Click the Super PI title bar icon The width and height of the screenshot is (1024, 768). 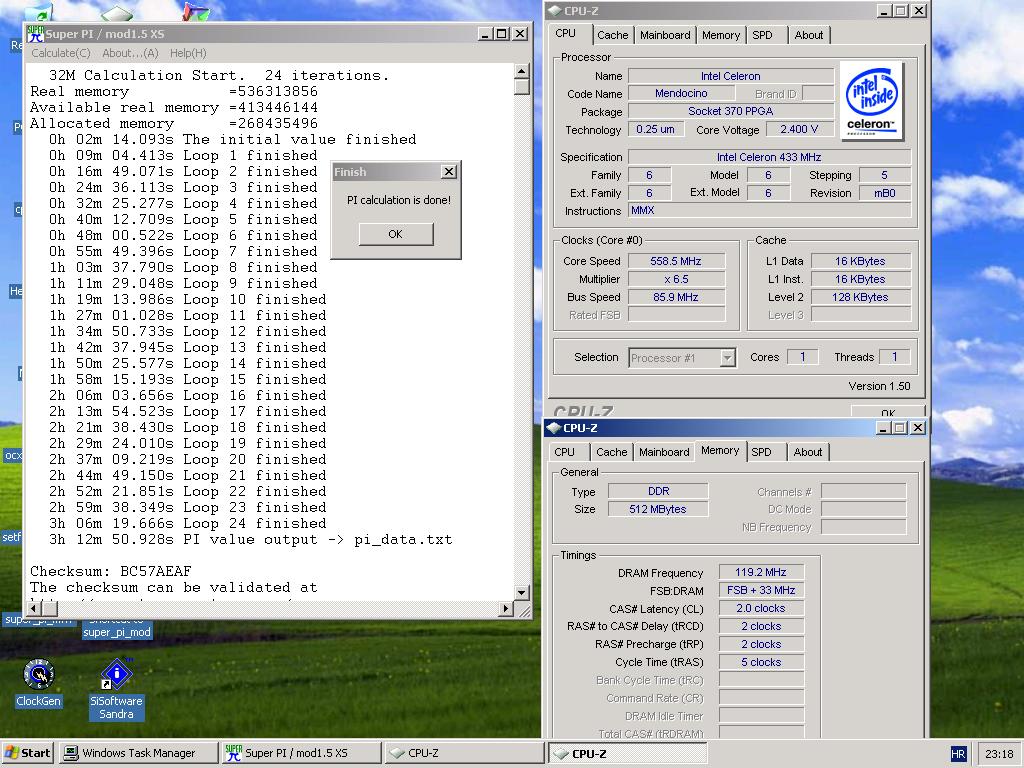click(35, 33)
